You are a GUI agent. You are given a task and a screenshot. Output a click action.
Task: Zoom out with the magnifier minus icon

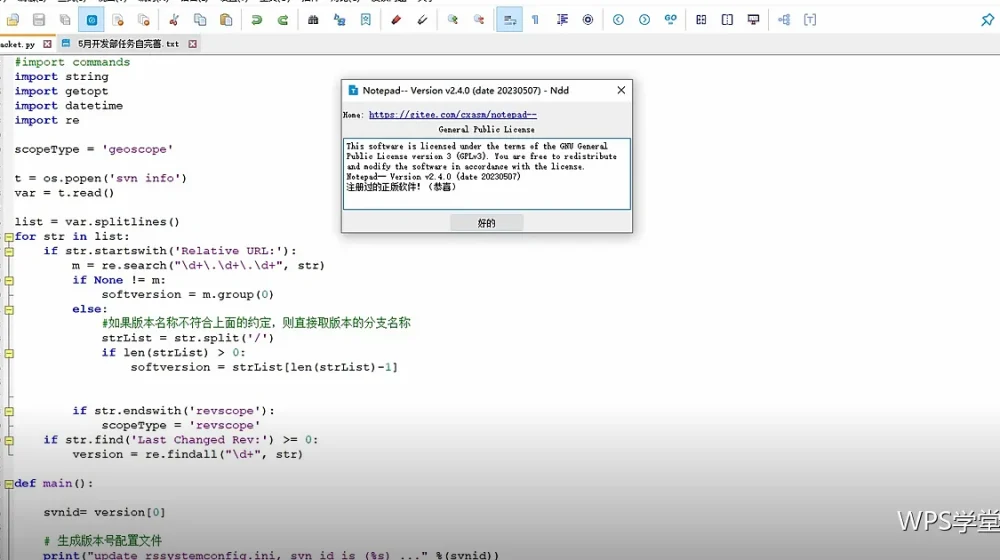478,20
